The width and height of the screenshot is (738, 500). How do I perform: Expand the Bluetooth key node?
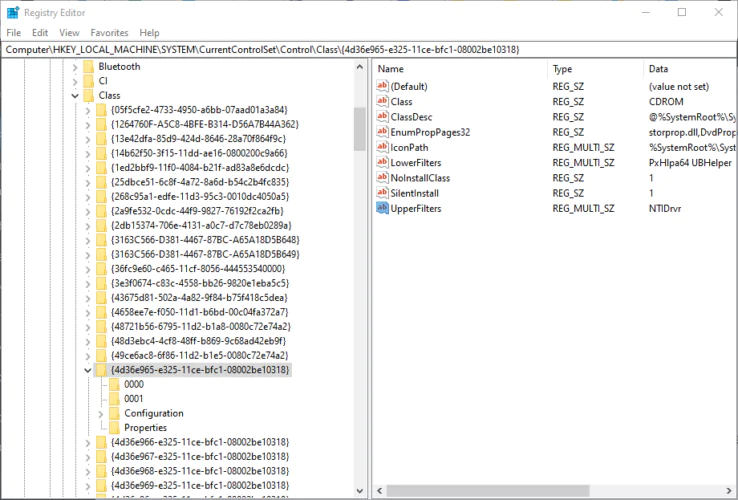pyautogui.click(x=74, y=67)
